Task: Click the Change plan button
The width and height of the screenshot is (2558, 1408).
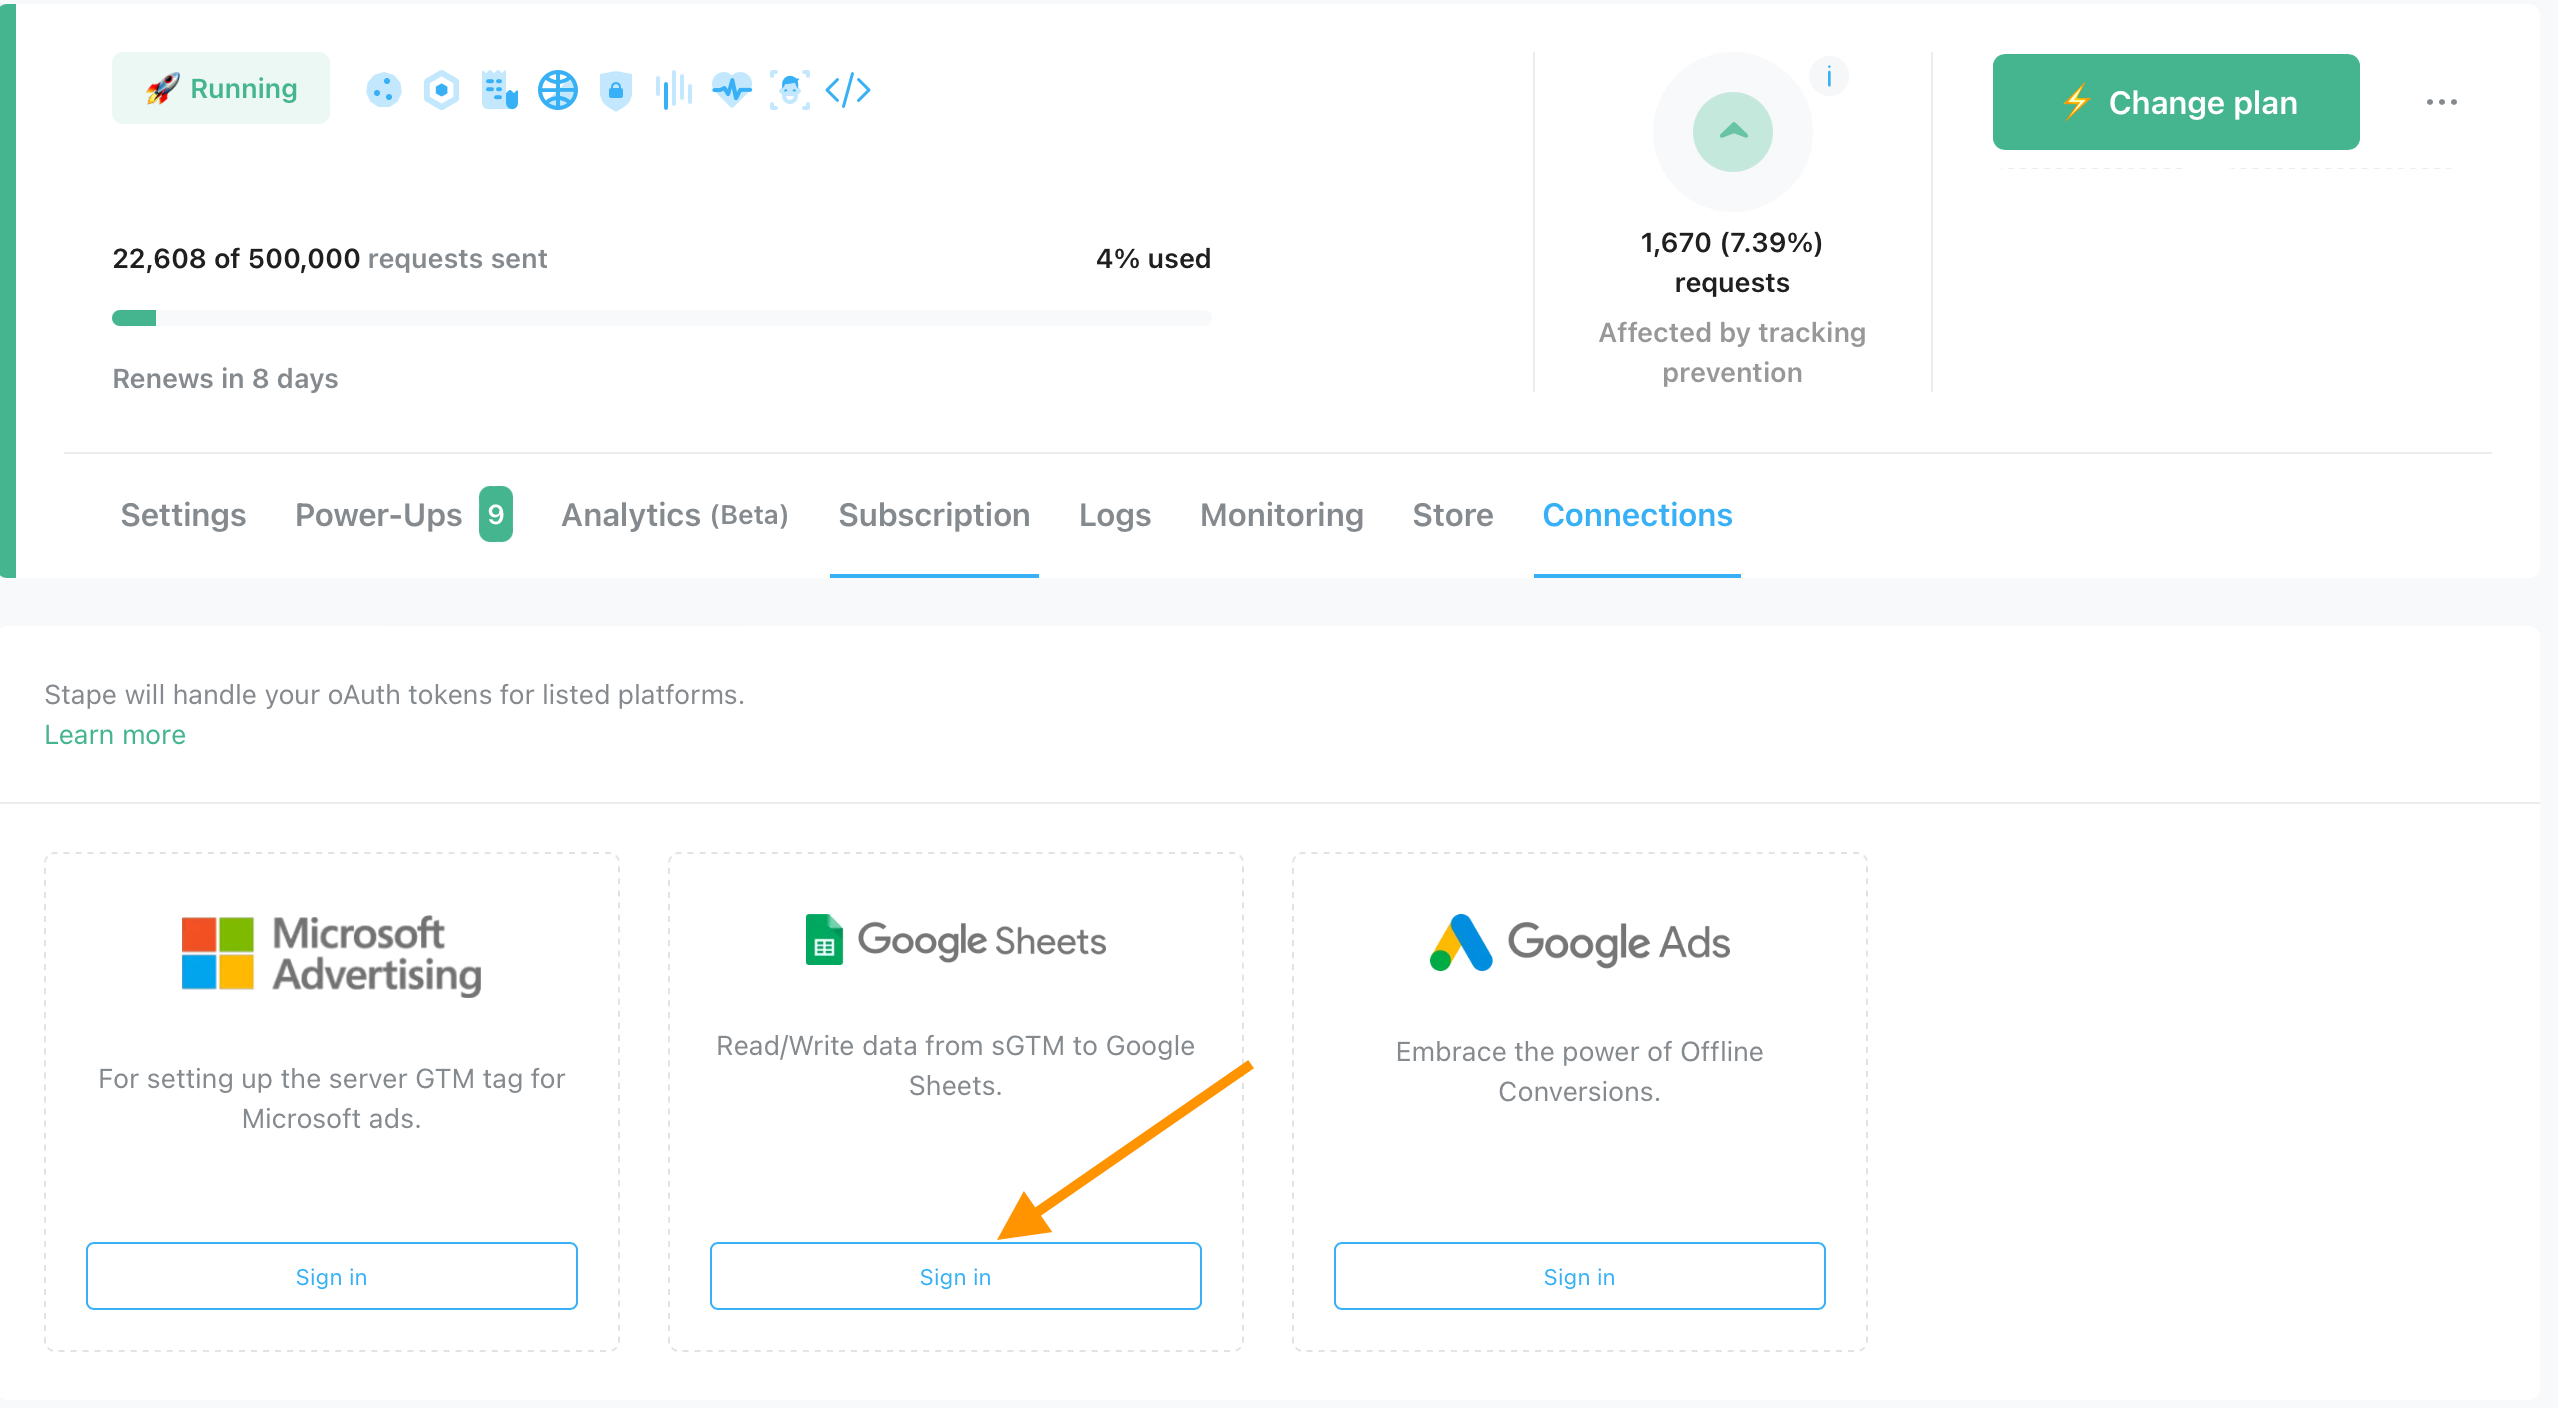Action: pos(2176,102)
